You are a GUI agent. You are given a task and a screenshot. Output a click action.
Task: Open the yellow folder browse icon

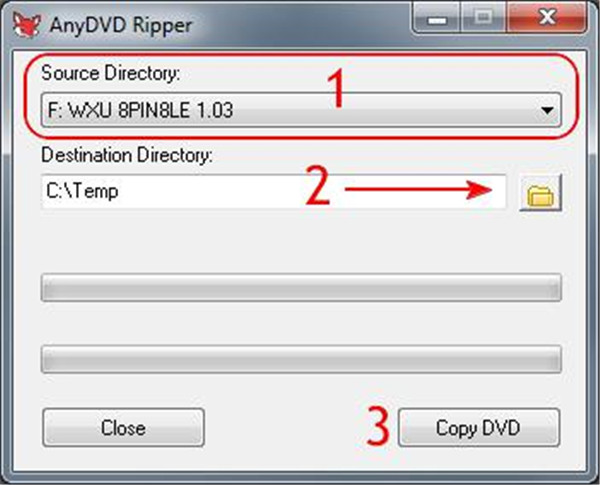[x=540, y=192]
